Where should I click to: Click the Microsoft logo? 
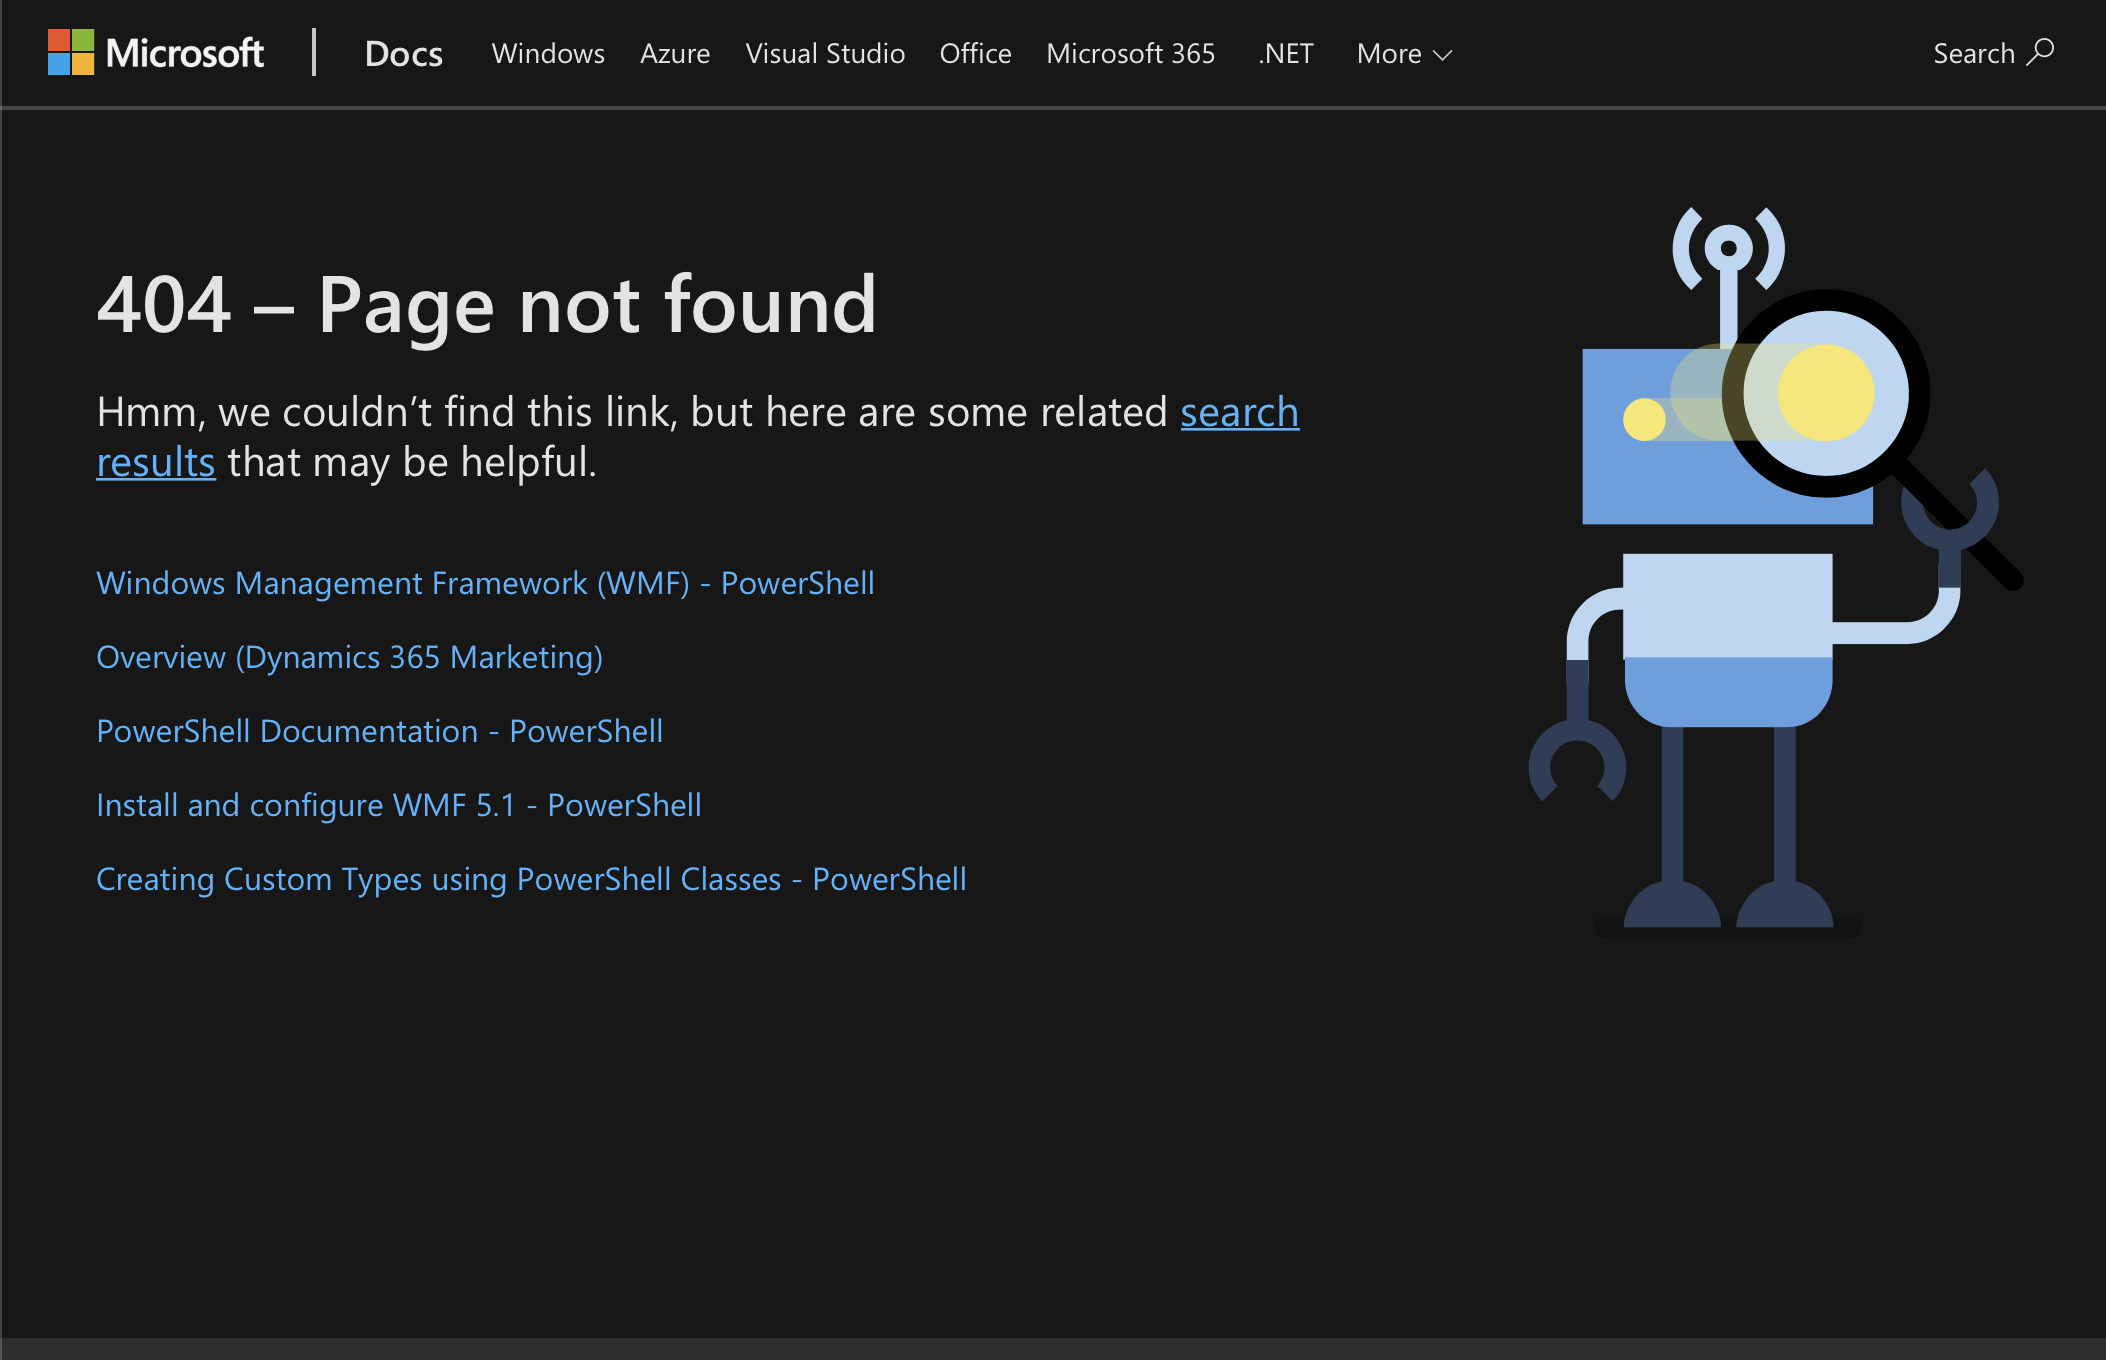[156, 53]
